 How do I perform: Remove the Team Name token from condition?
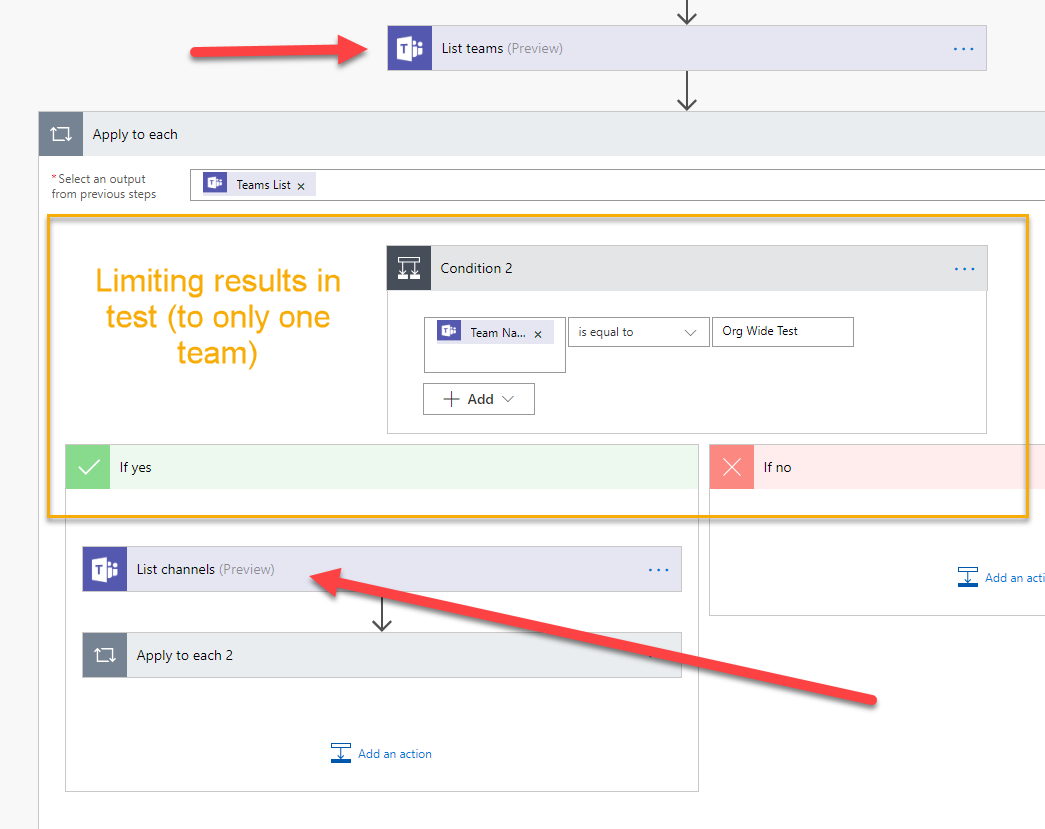coord(538,334)
